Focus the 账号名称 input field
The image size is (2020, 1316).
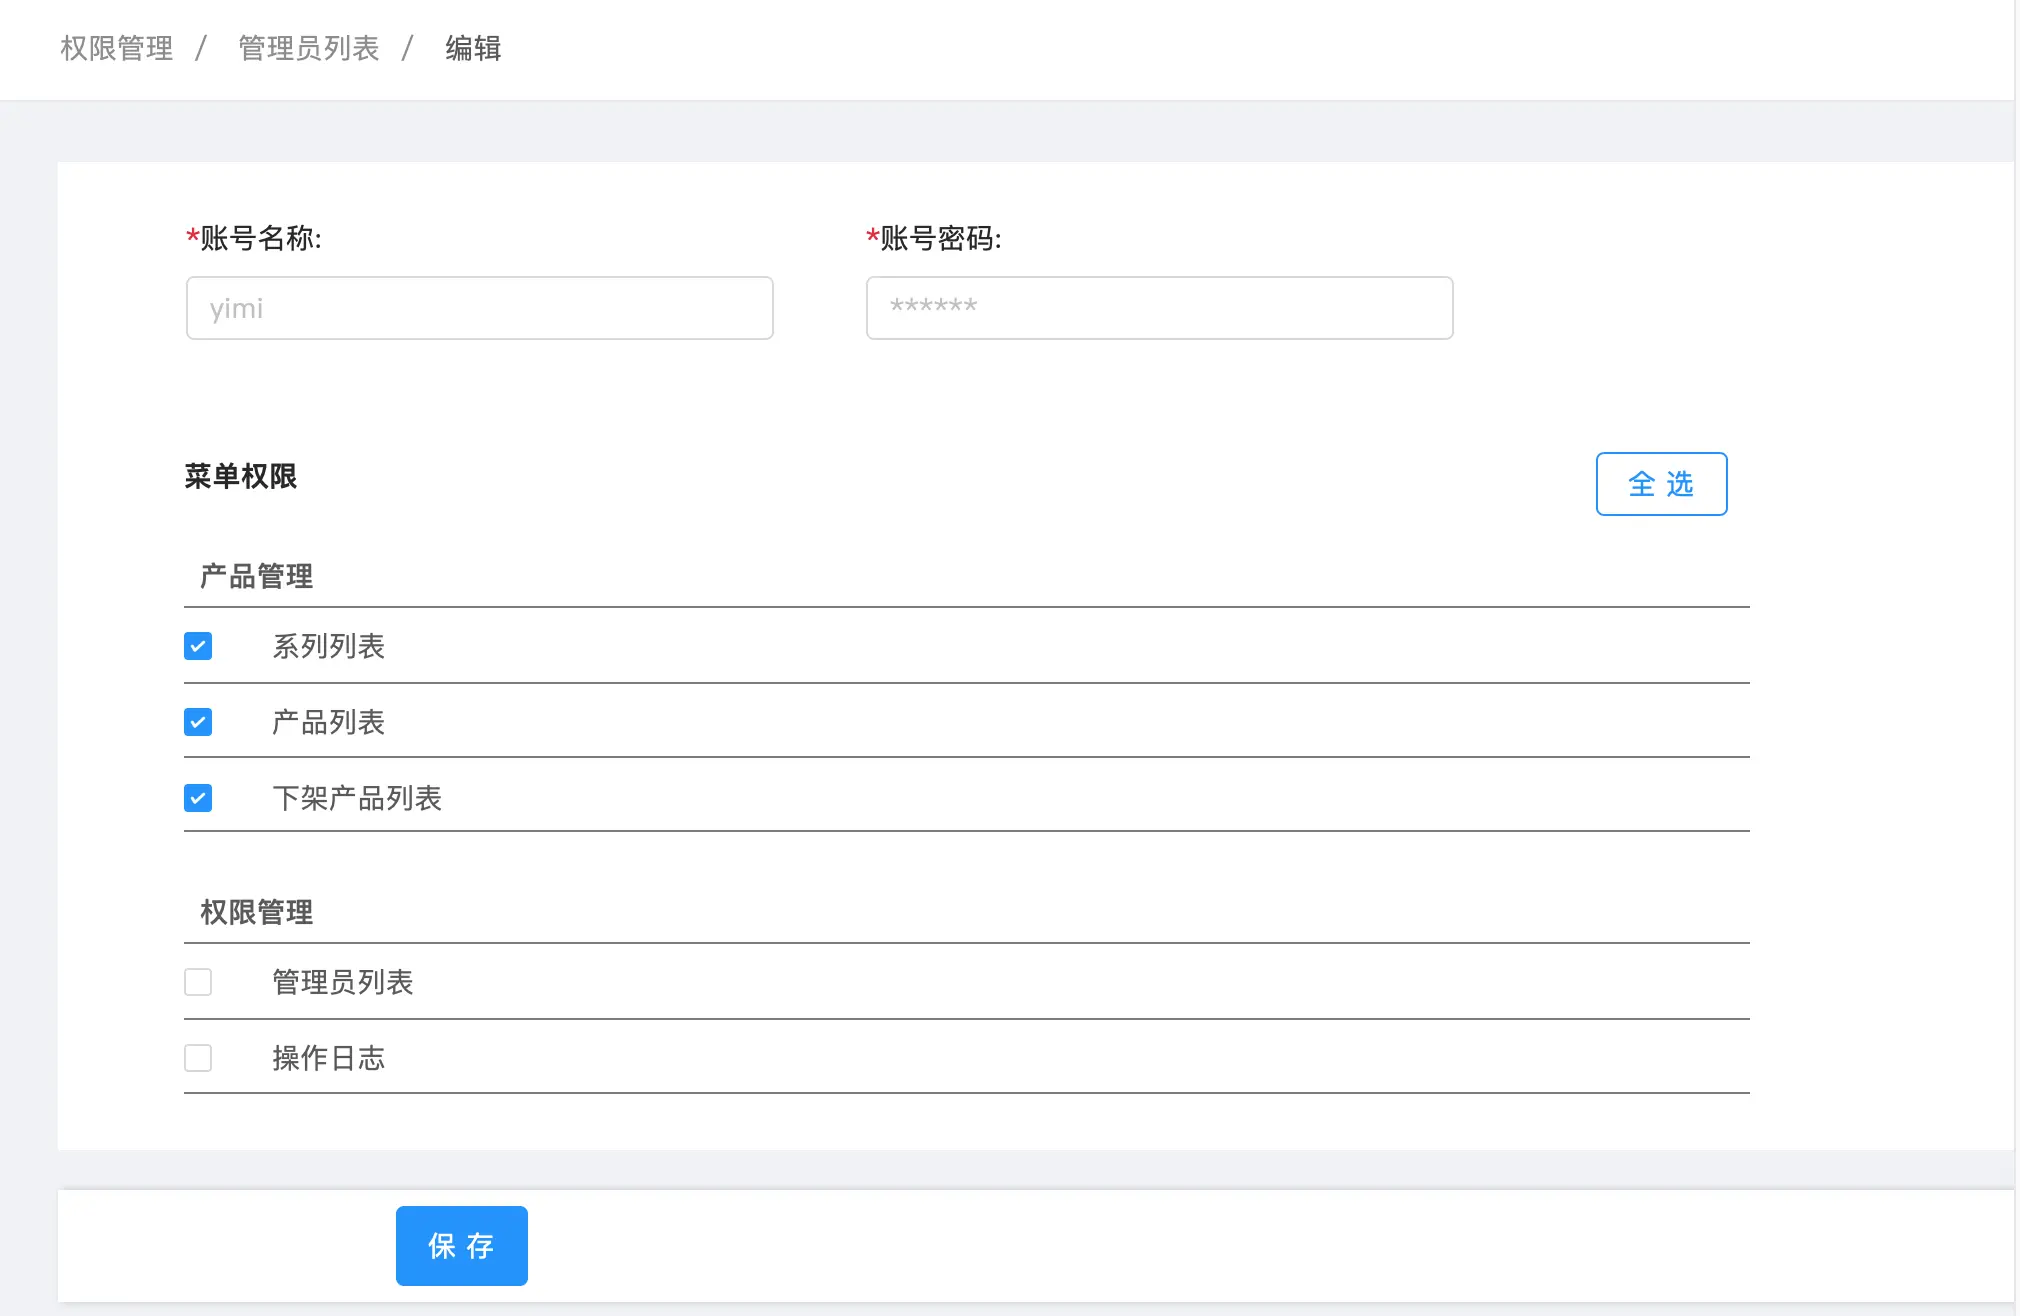pos(479,308)
